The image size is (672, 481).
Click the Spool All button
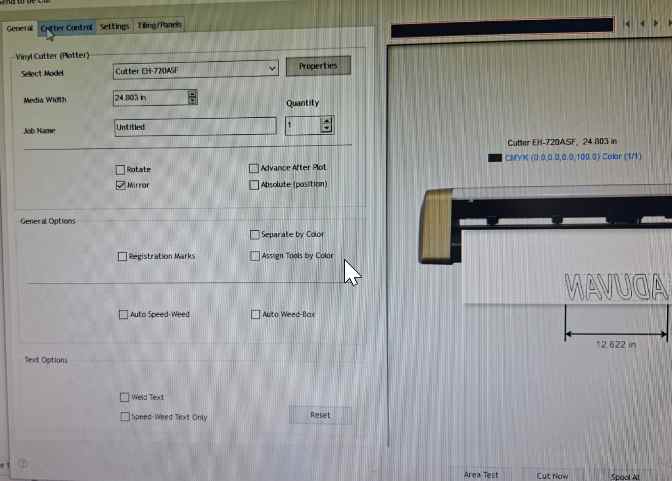click(x=625, y=476)
